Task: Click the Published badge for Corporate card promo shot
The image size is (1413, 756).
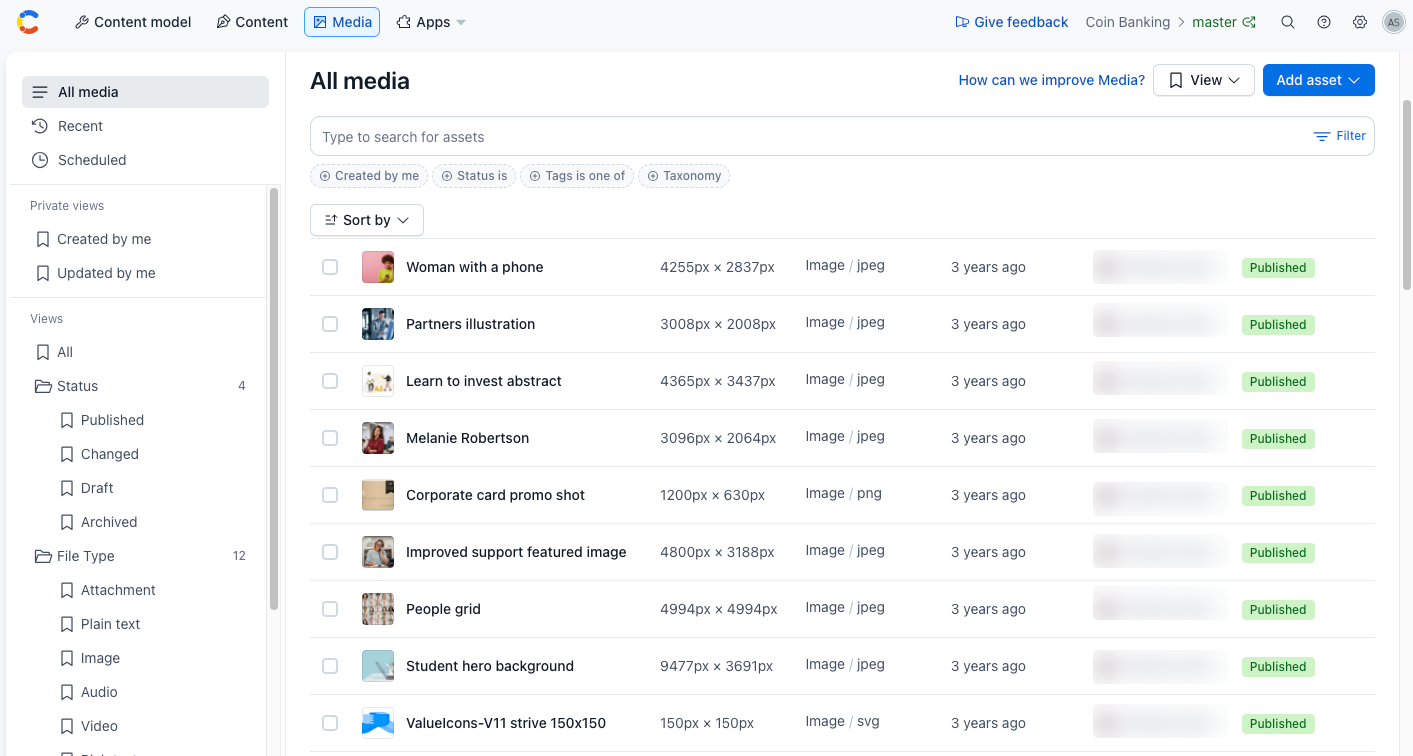Action: click(x=1278, y=495)
